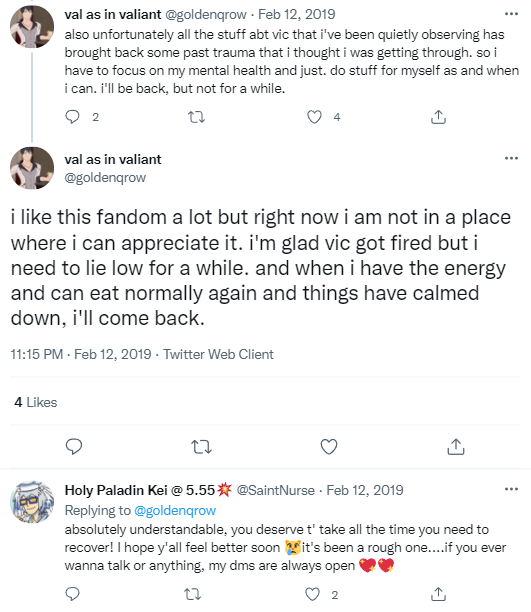Reply to the first goldenqrow tweet

[x=72, y=117]
